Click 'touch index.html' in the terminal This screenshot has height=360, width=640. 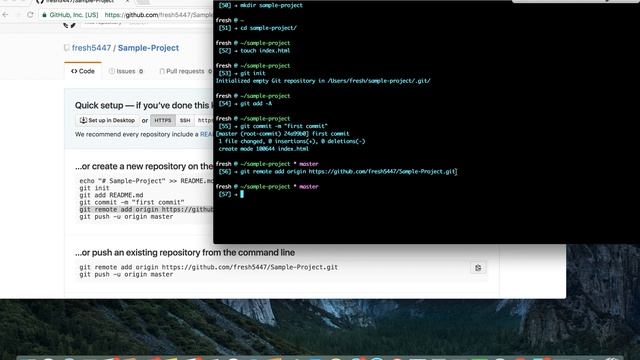coord(265,51)
